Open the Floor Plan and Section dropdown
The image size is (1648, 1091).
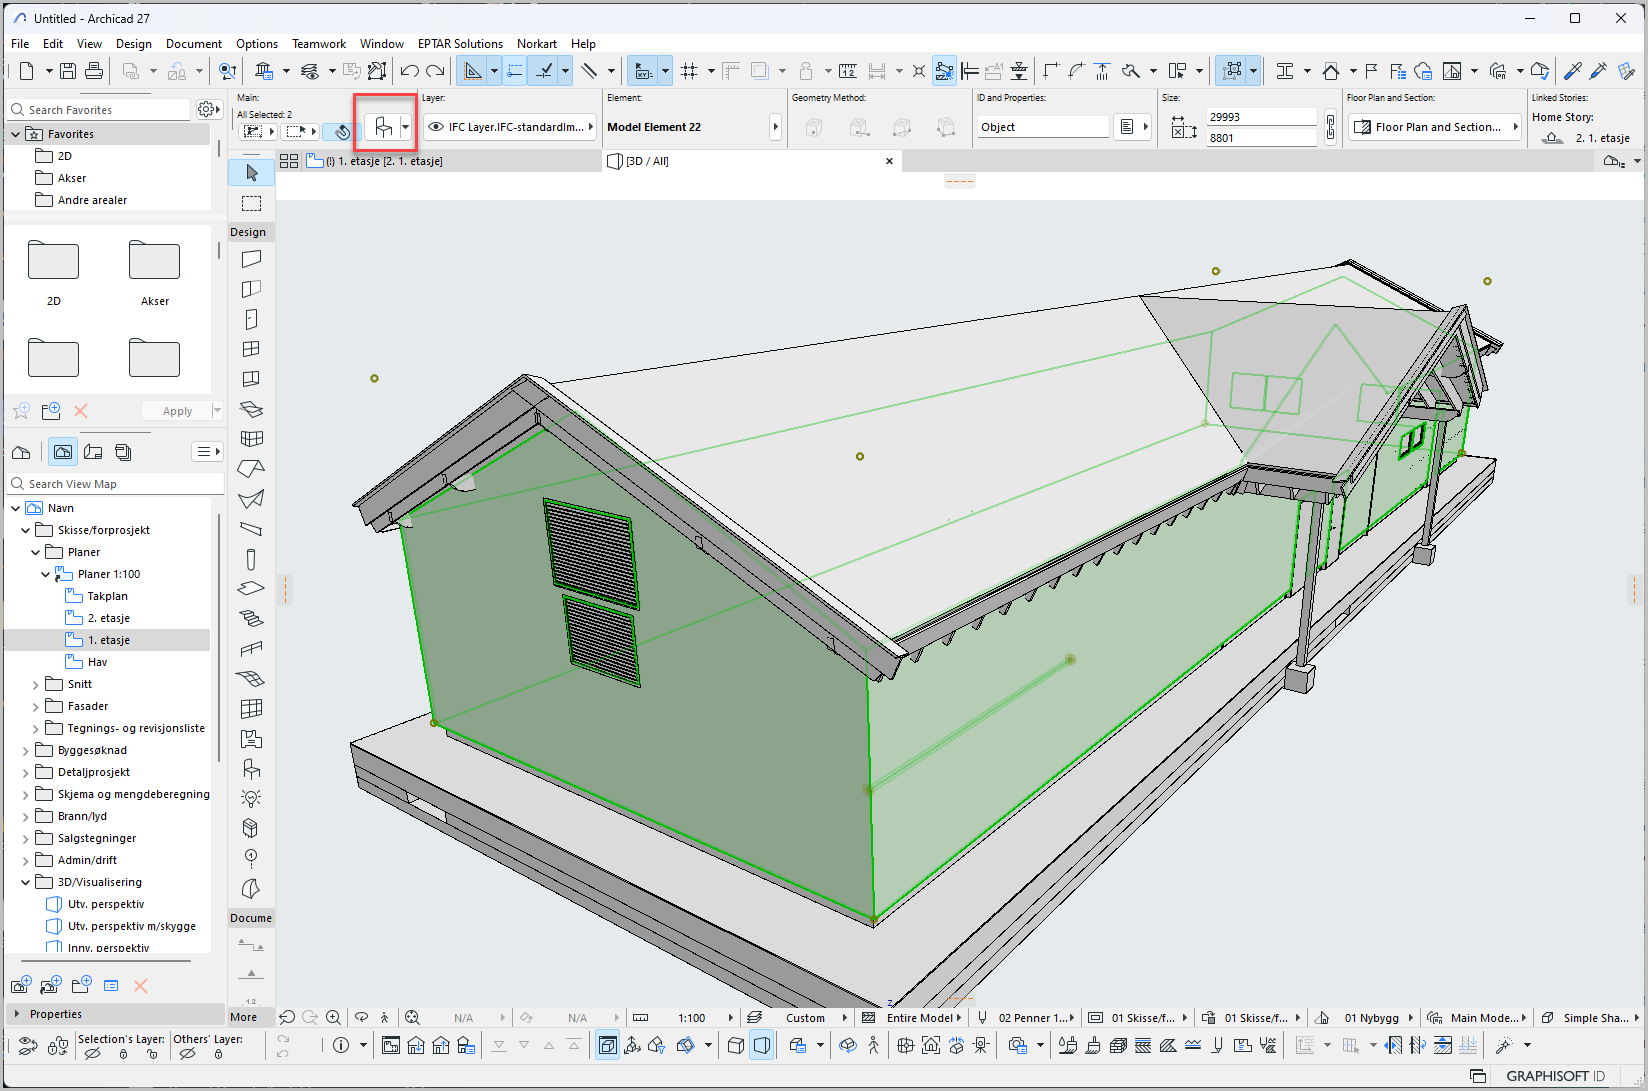point(1434,127)
